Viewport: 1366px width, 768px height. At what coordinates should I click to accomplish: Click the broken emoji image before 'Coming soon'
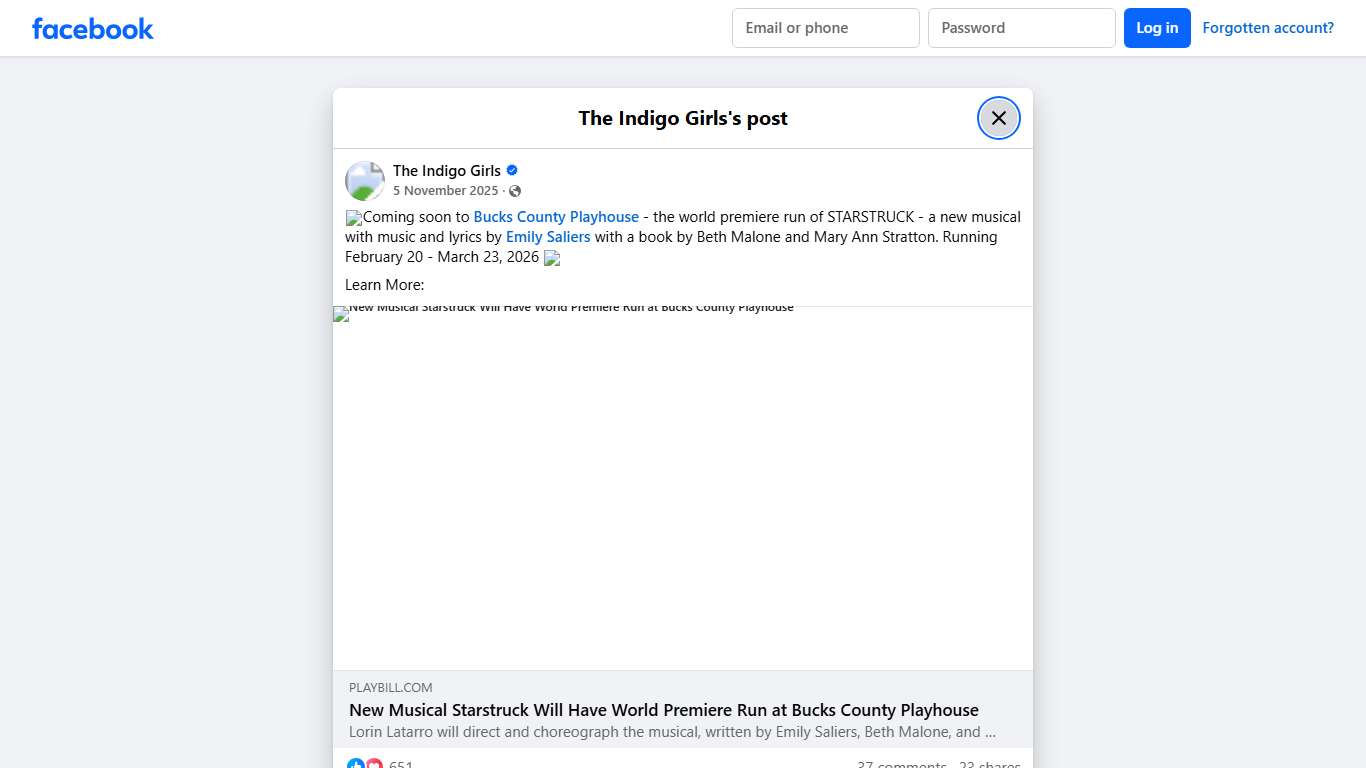point(354,218)
